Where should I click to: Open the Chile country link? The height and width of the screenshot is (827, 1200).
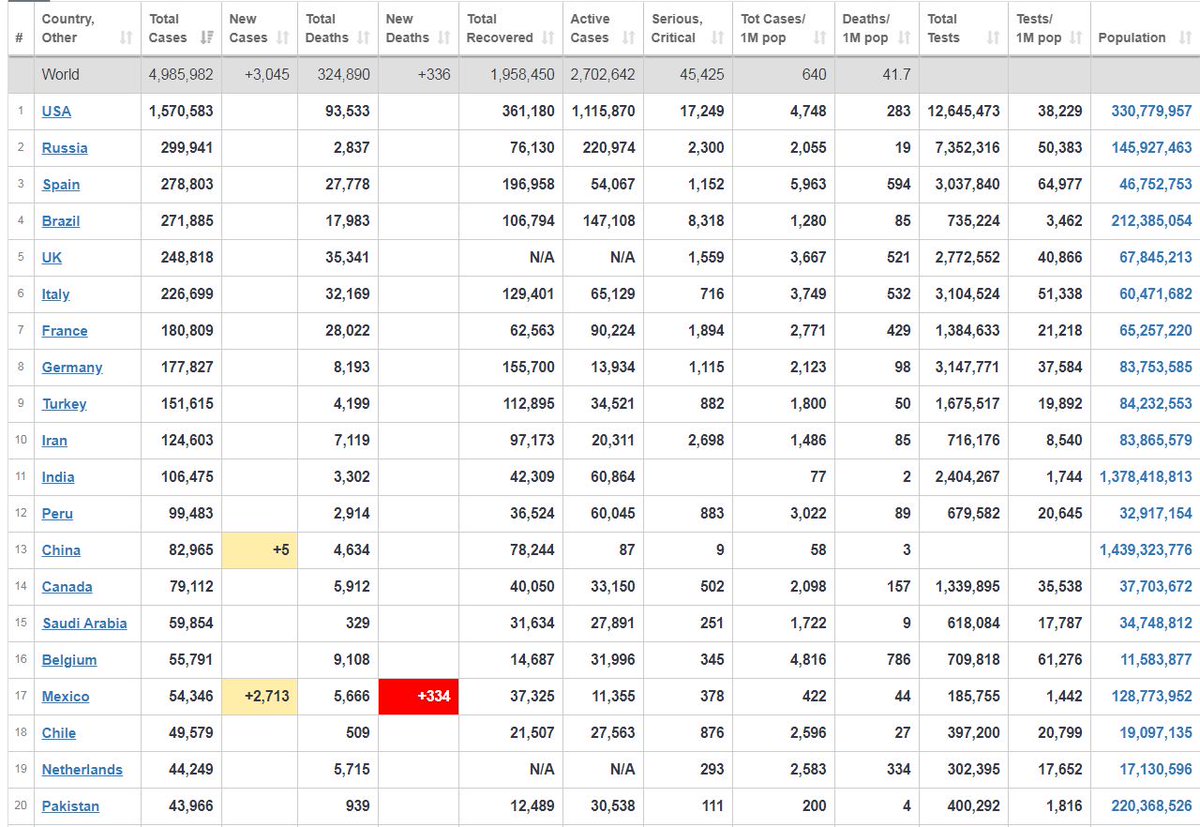59,733
